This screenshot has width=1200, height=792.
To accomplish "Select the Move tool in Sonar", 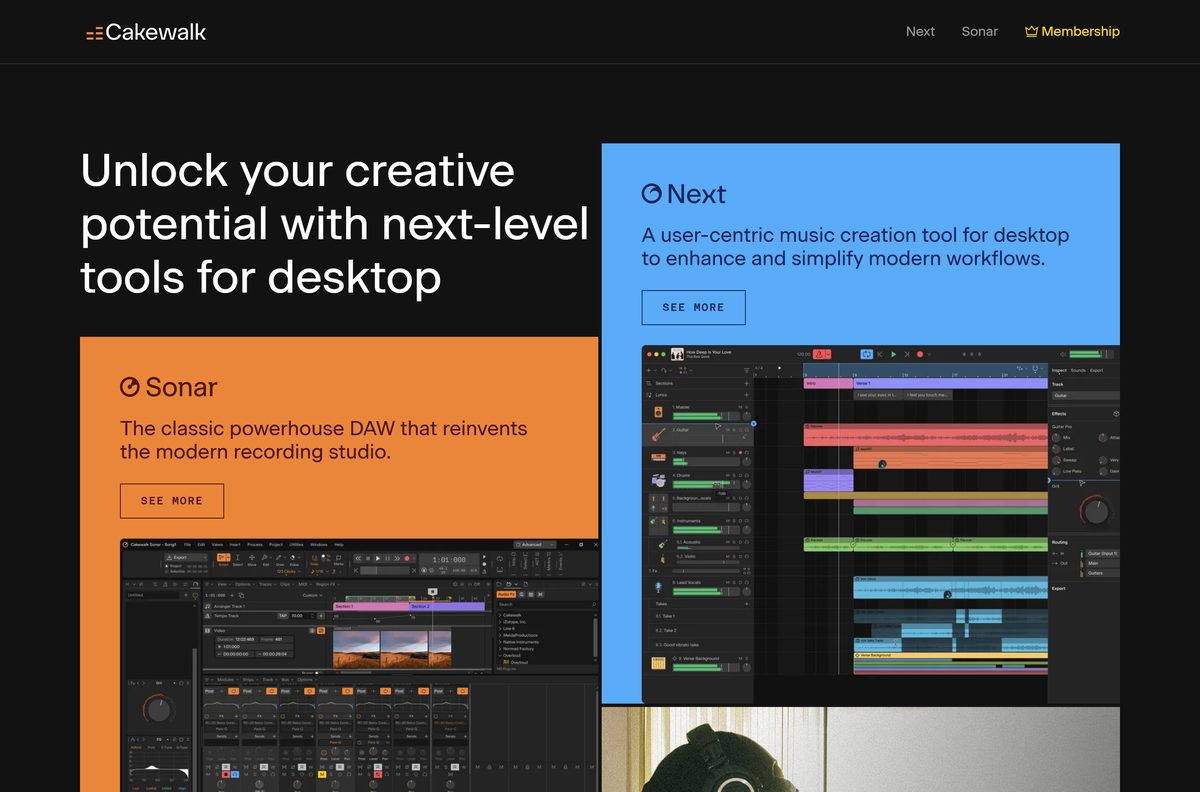I will pos(252,559).
